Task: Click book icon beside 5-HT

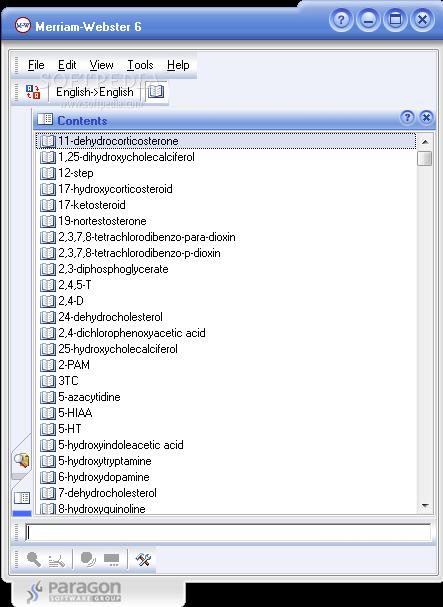Action: pyautogui.click(x=48, y=429)
